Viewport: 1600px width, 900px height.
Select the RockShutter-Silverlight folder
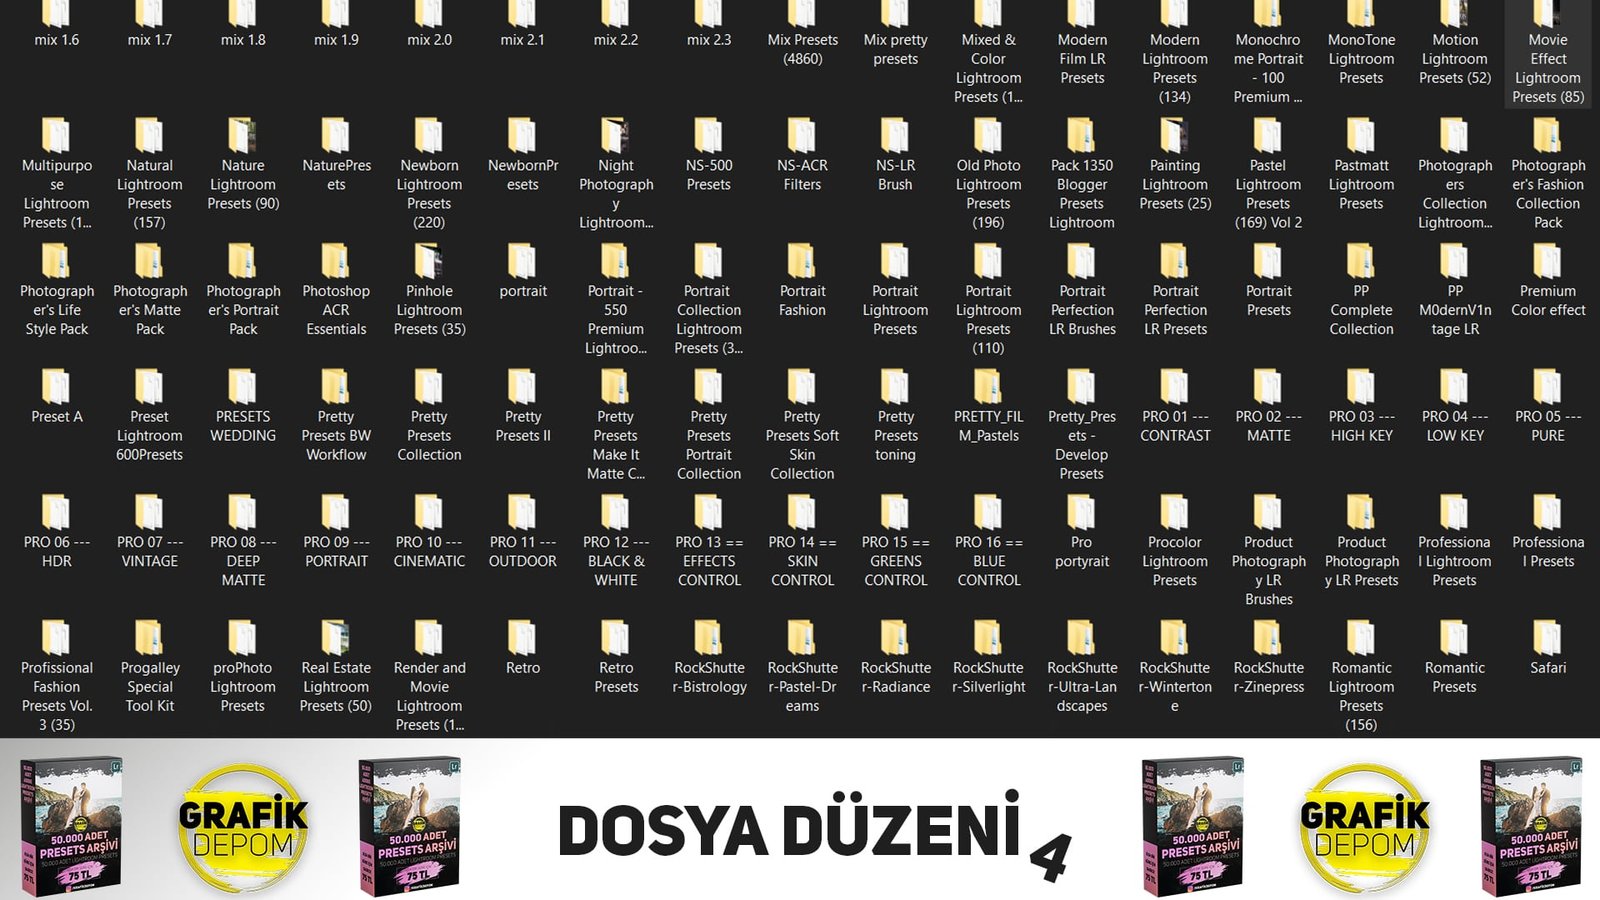pyautogui.click(x=988, y=657)
